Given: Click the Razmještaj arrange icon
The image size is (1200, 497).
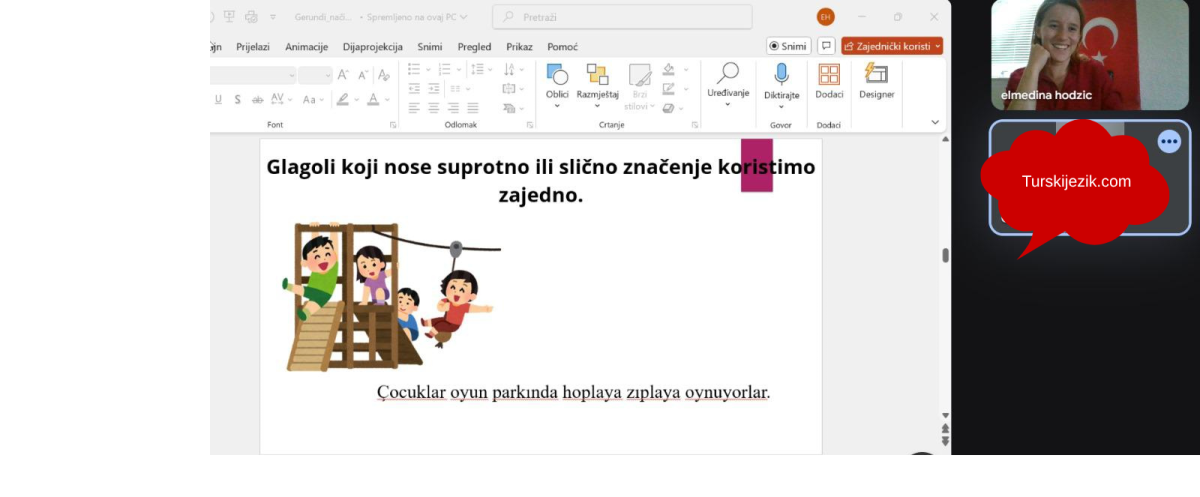Looking at the screenshot, I should [597, 76].
